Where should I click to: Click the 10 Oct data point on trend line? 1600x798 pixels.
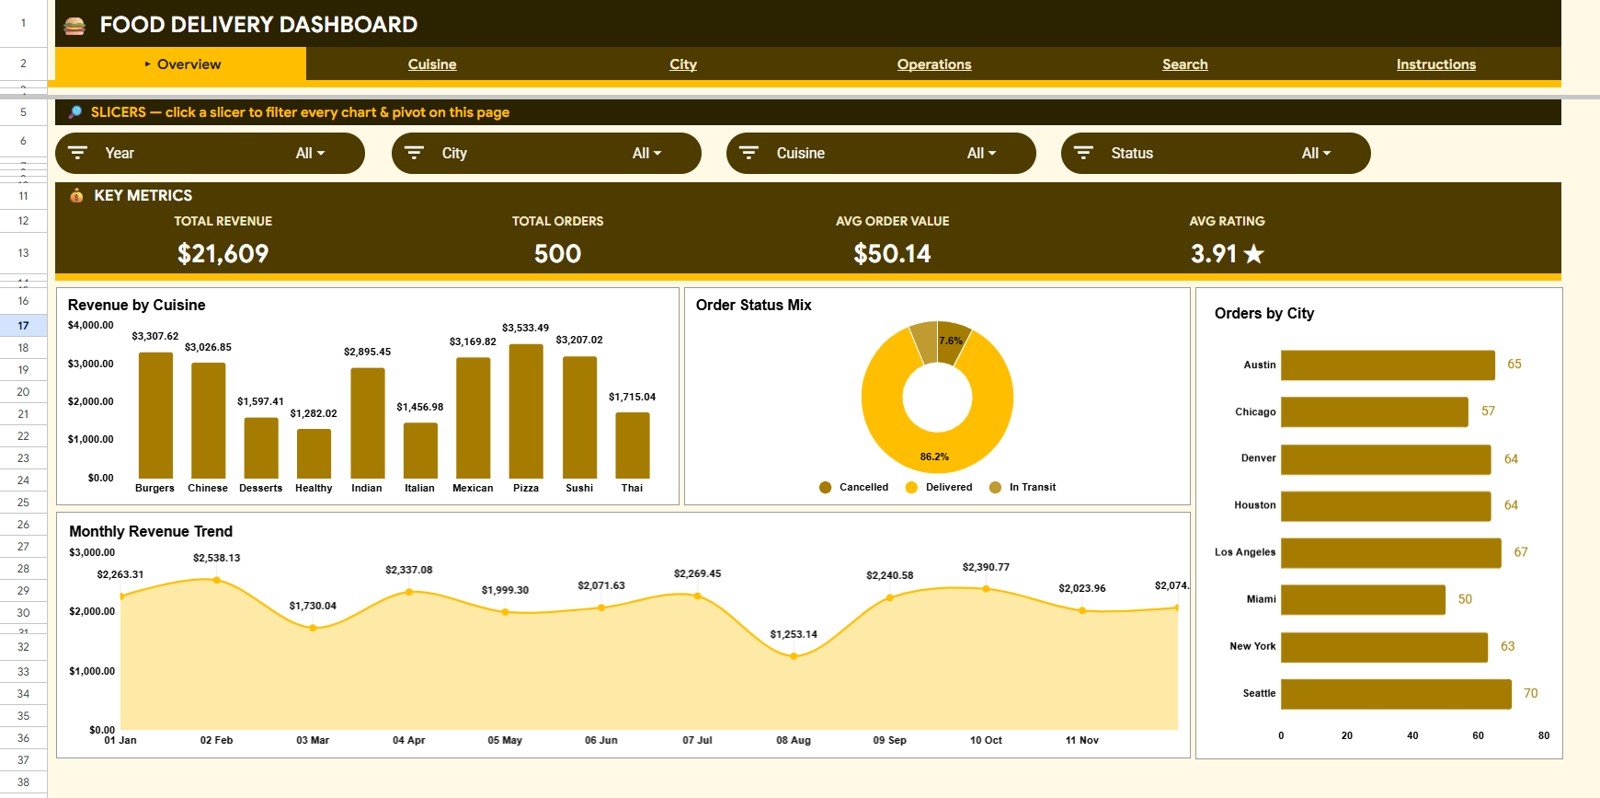(x=986, y=589)
